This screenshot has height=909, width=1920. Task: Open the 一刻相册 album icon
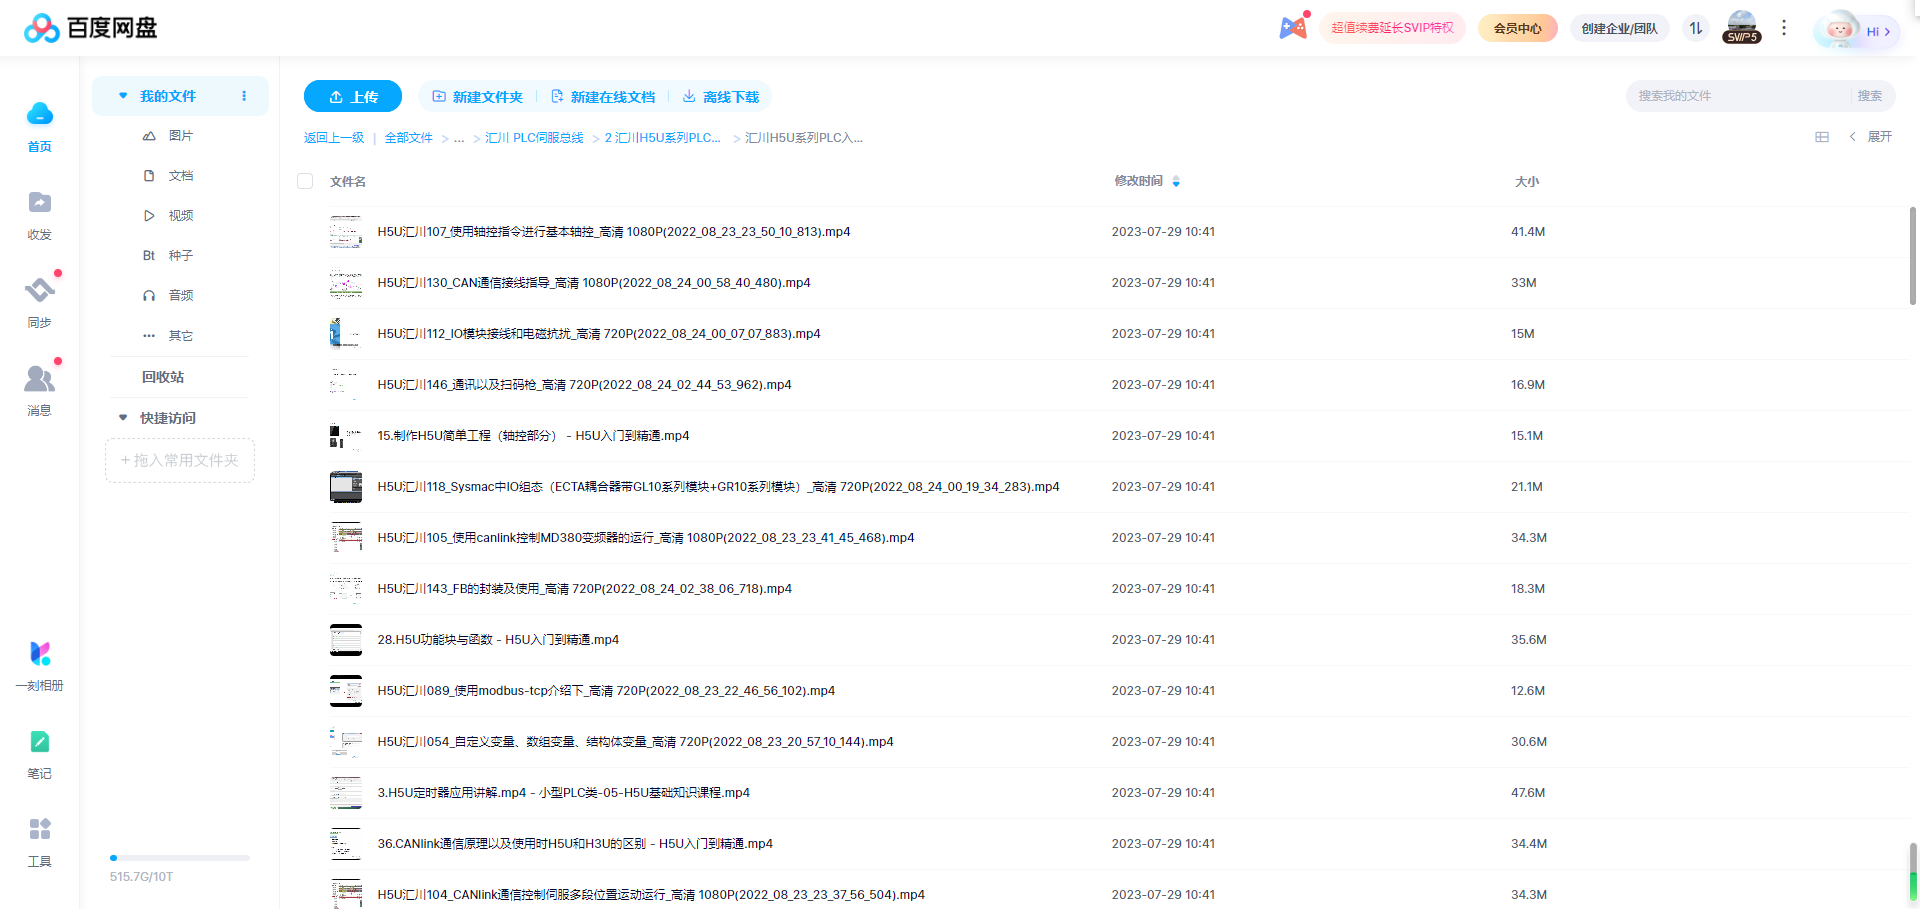point(39,665)
